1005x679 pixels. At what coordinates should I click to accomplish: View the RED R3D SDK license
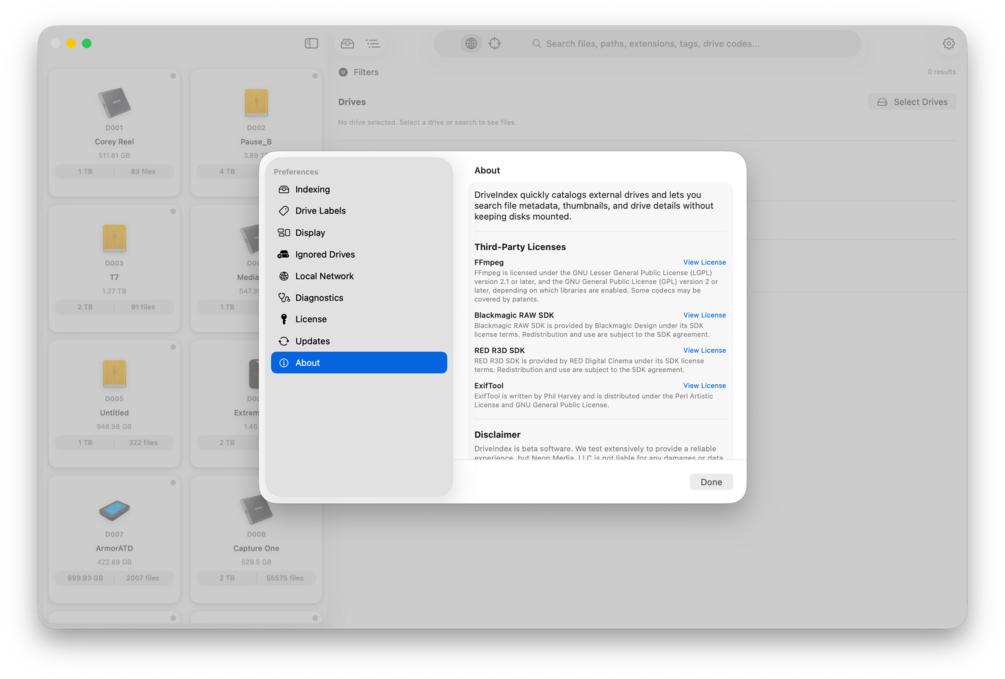pyautogui.click(x=704, y=351)
